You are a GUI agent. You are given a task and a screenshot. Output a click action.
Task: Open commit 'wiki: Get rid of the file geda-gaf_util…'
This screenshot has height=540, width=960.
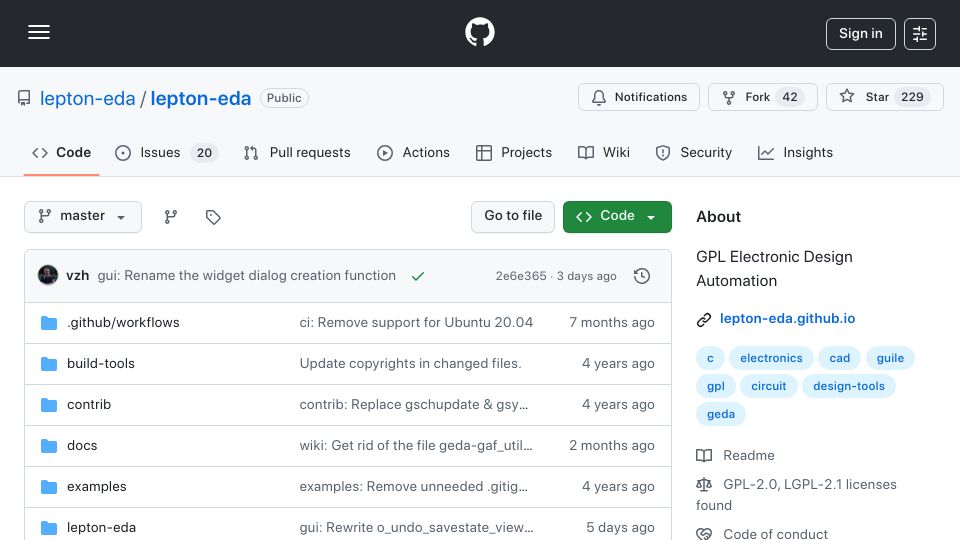[x=416, y=446]
